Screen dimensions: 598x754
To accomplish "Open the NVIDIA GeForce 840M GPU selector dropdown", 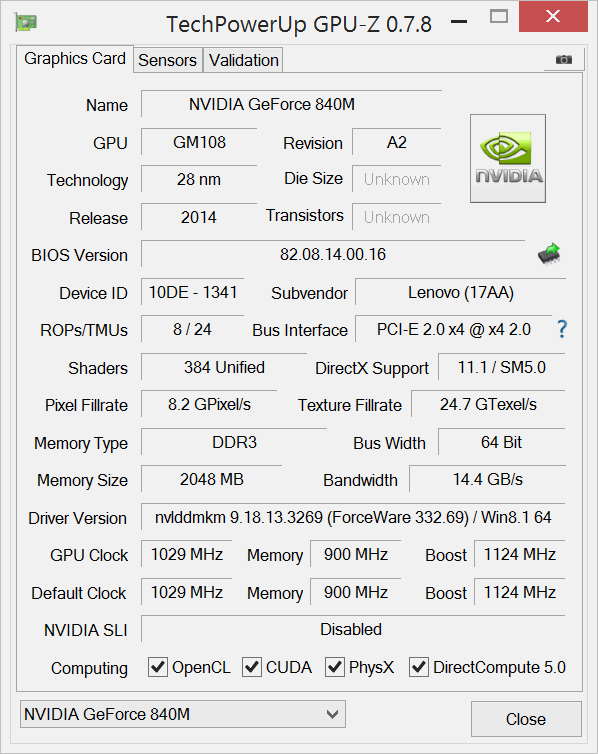I will [183, 714].
